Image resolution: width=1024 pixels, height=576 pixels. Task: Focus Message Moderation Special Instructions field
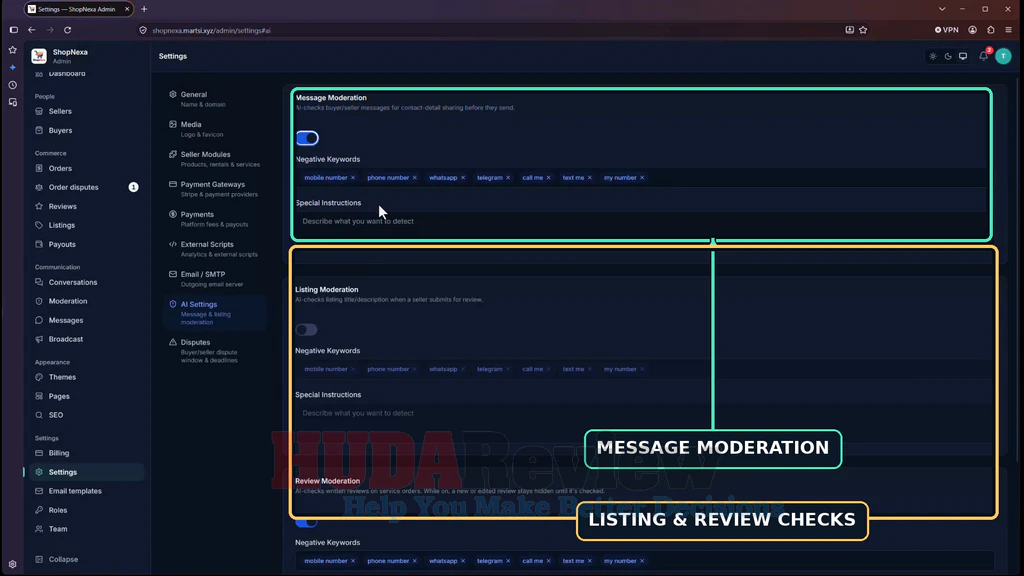pyautogui.click(x=641, y=221)
